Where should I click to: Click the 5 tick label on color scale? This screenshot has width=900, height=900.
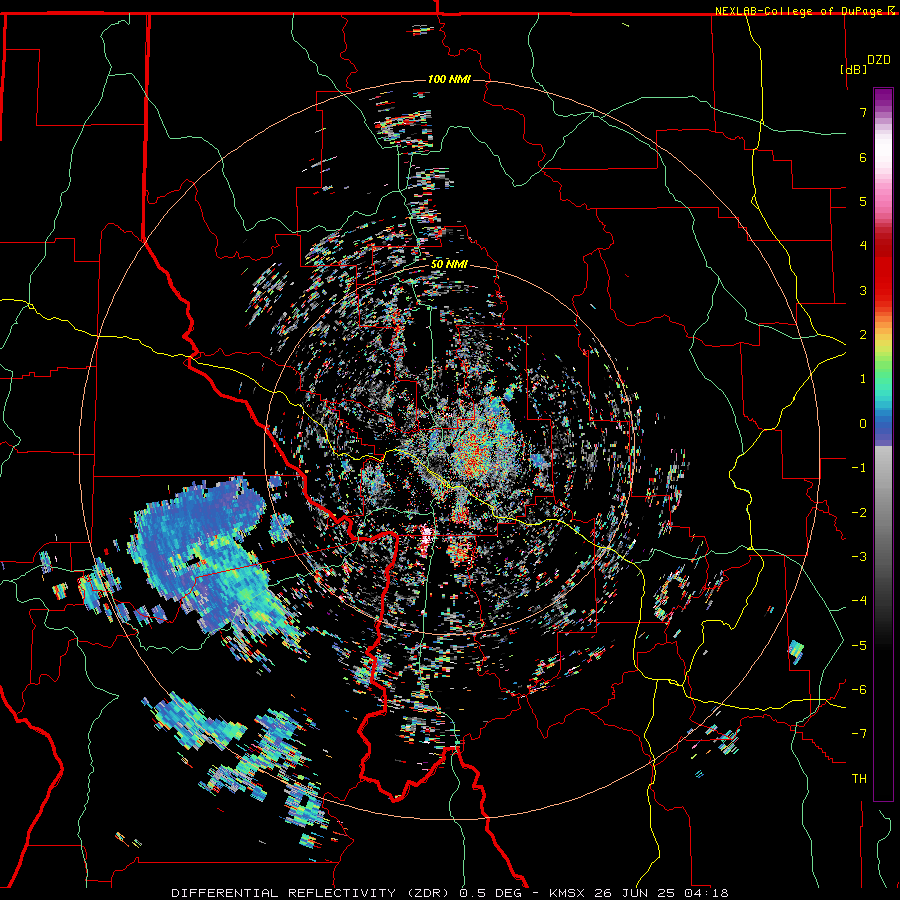coord(863,202)
